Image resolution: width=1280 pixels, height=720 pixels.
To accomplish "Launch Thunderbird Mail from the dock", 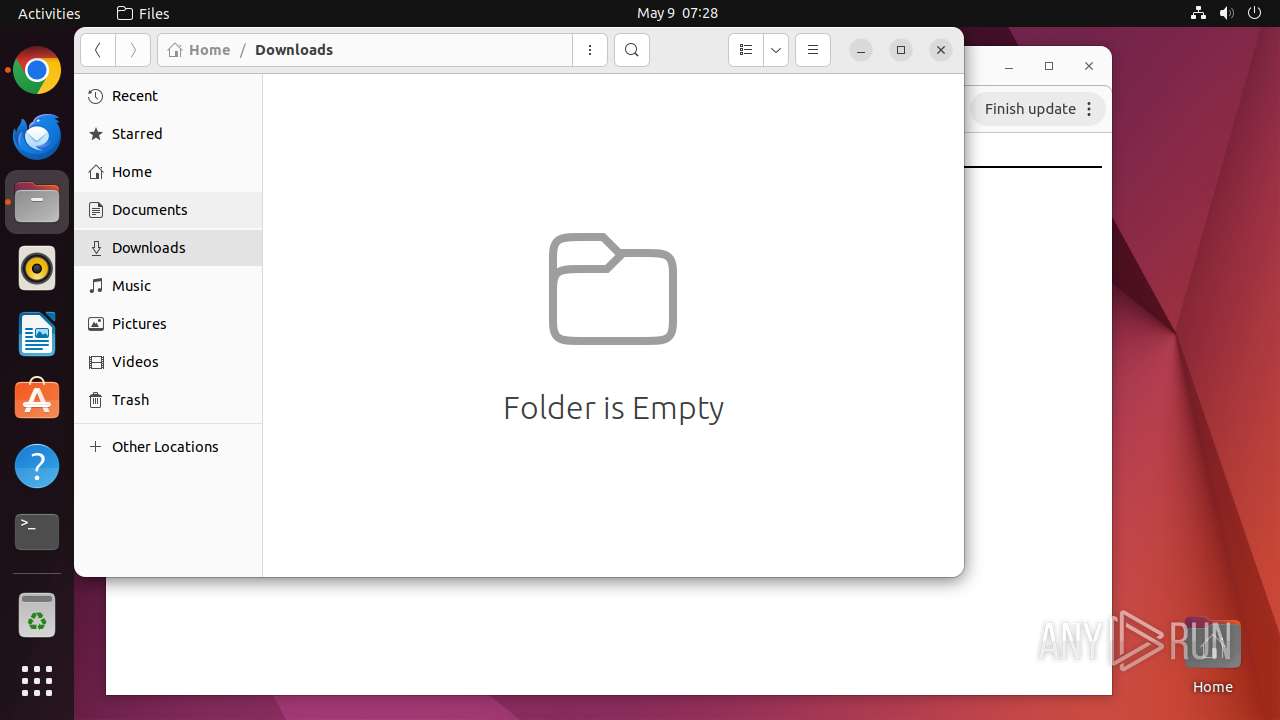I will coord(37,137).
